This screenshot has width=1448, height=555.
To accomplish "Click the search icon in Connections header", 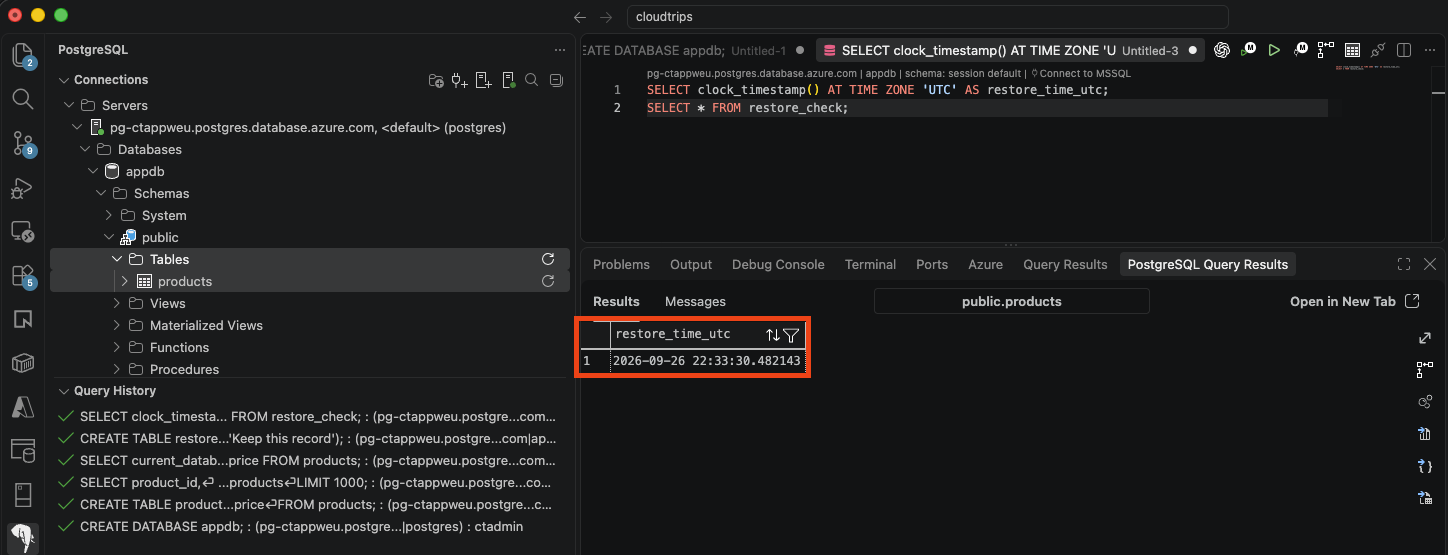I will coord(532,80).
